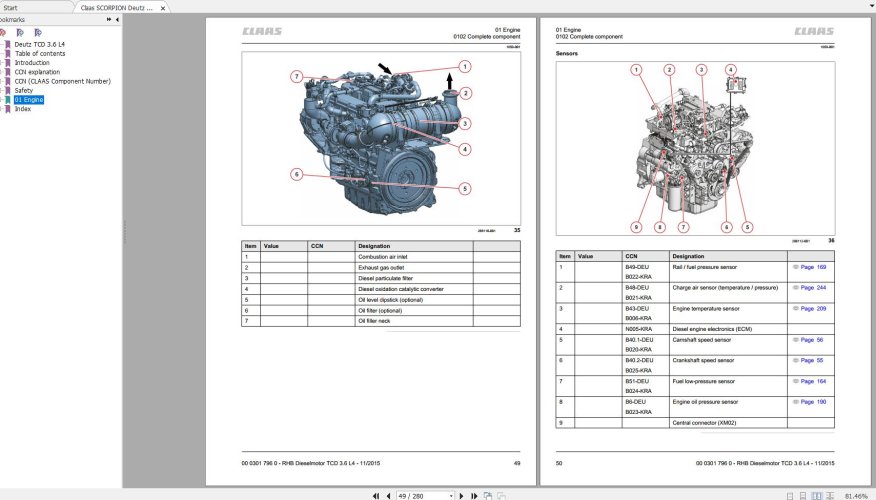
Task: Click the 81.46% zoom level
Action: 856,496
